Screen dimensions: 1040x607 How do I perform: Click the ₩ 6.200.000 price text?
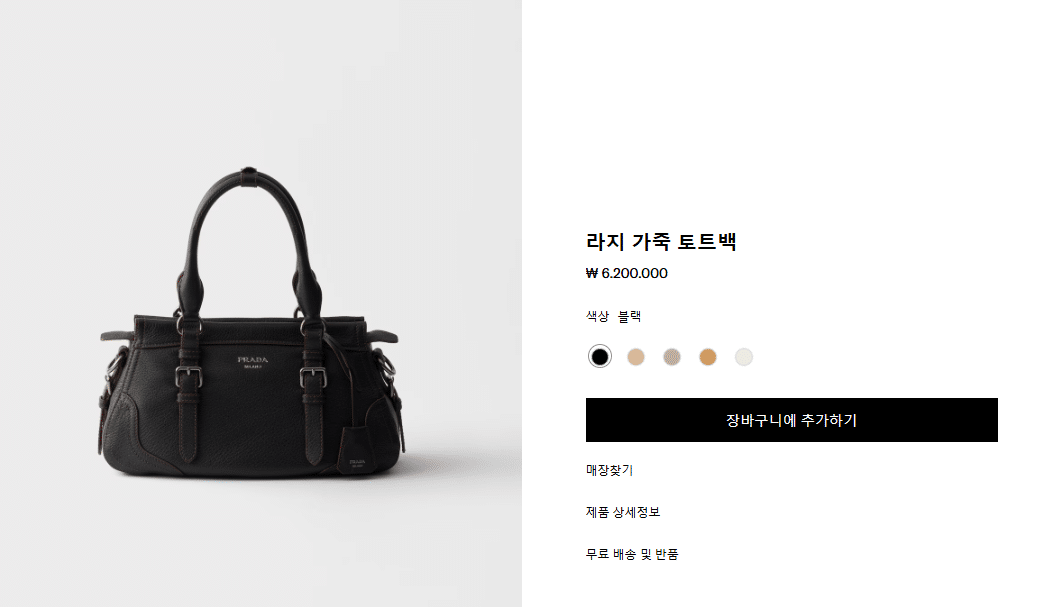[627, 273]
